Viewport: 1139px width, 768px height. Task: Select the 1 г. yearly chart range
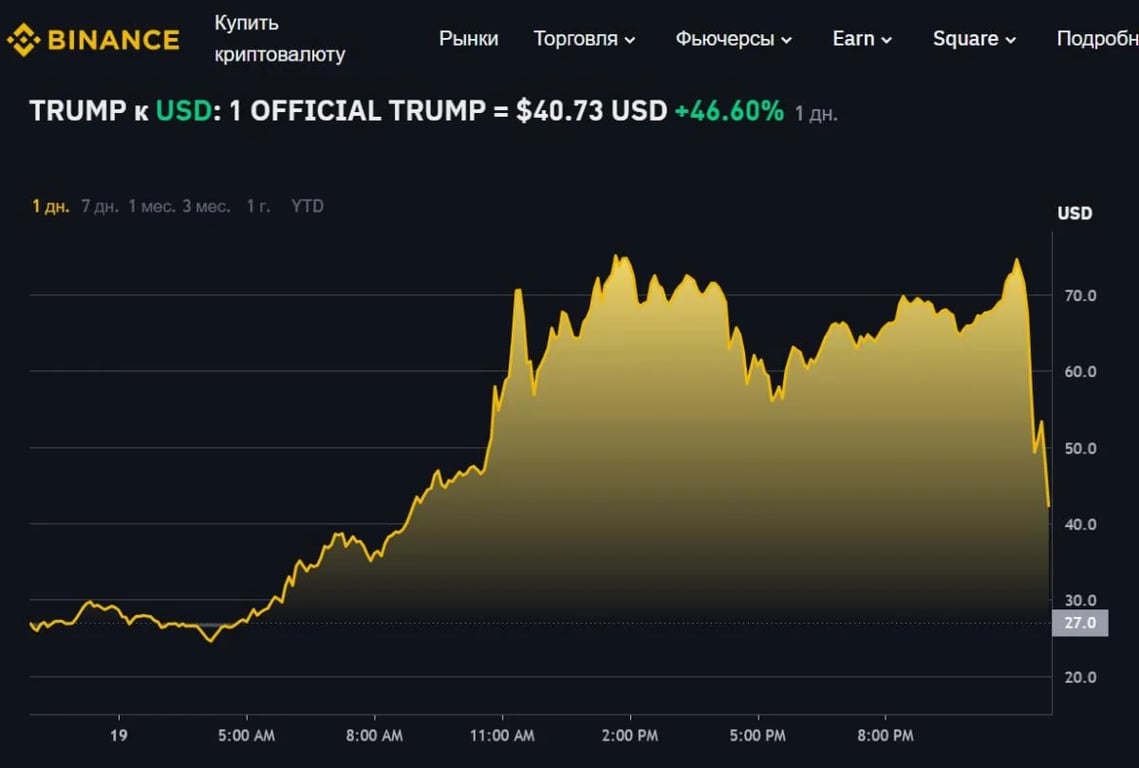(257, 206)
